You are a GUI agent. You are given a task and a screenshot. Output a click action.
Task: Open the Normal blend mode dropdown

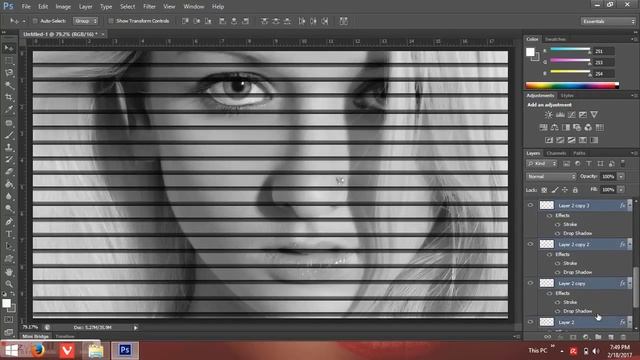point(551,177)
